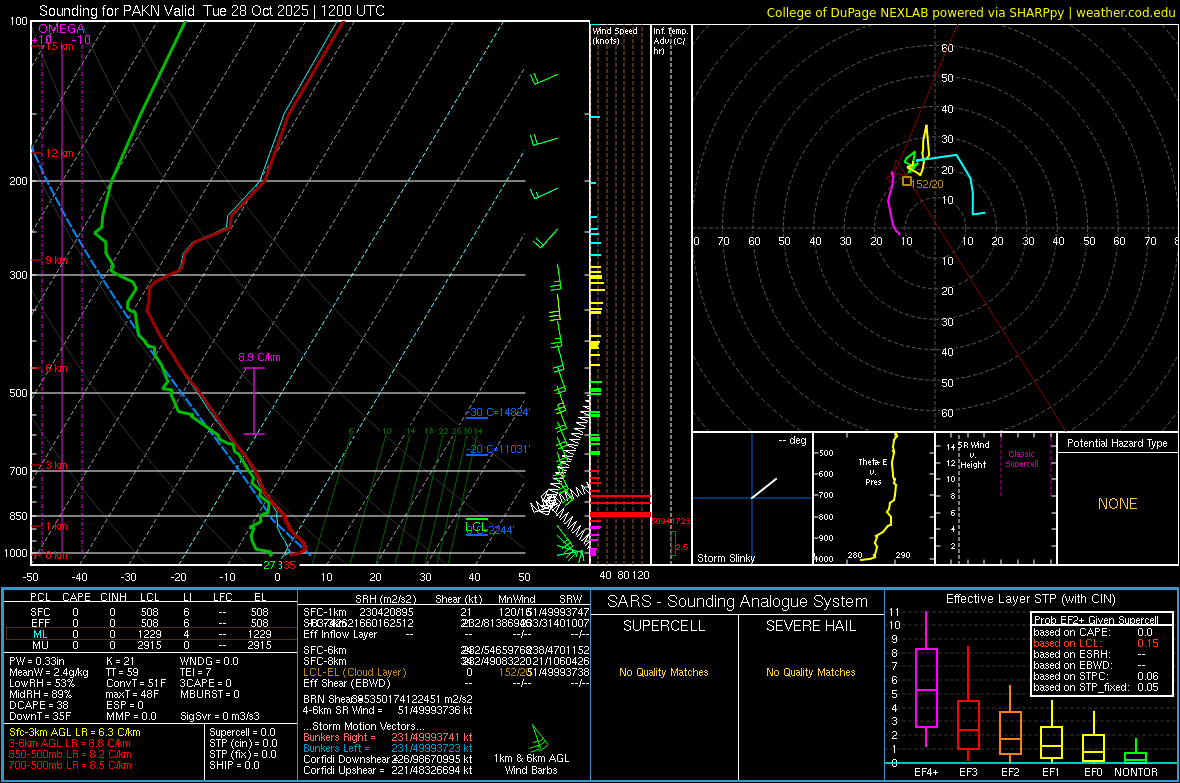The width and height of the screenshot is (1180, 783).
Task: Click the 15 km height marker
Action: click(57, 46)
